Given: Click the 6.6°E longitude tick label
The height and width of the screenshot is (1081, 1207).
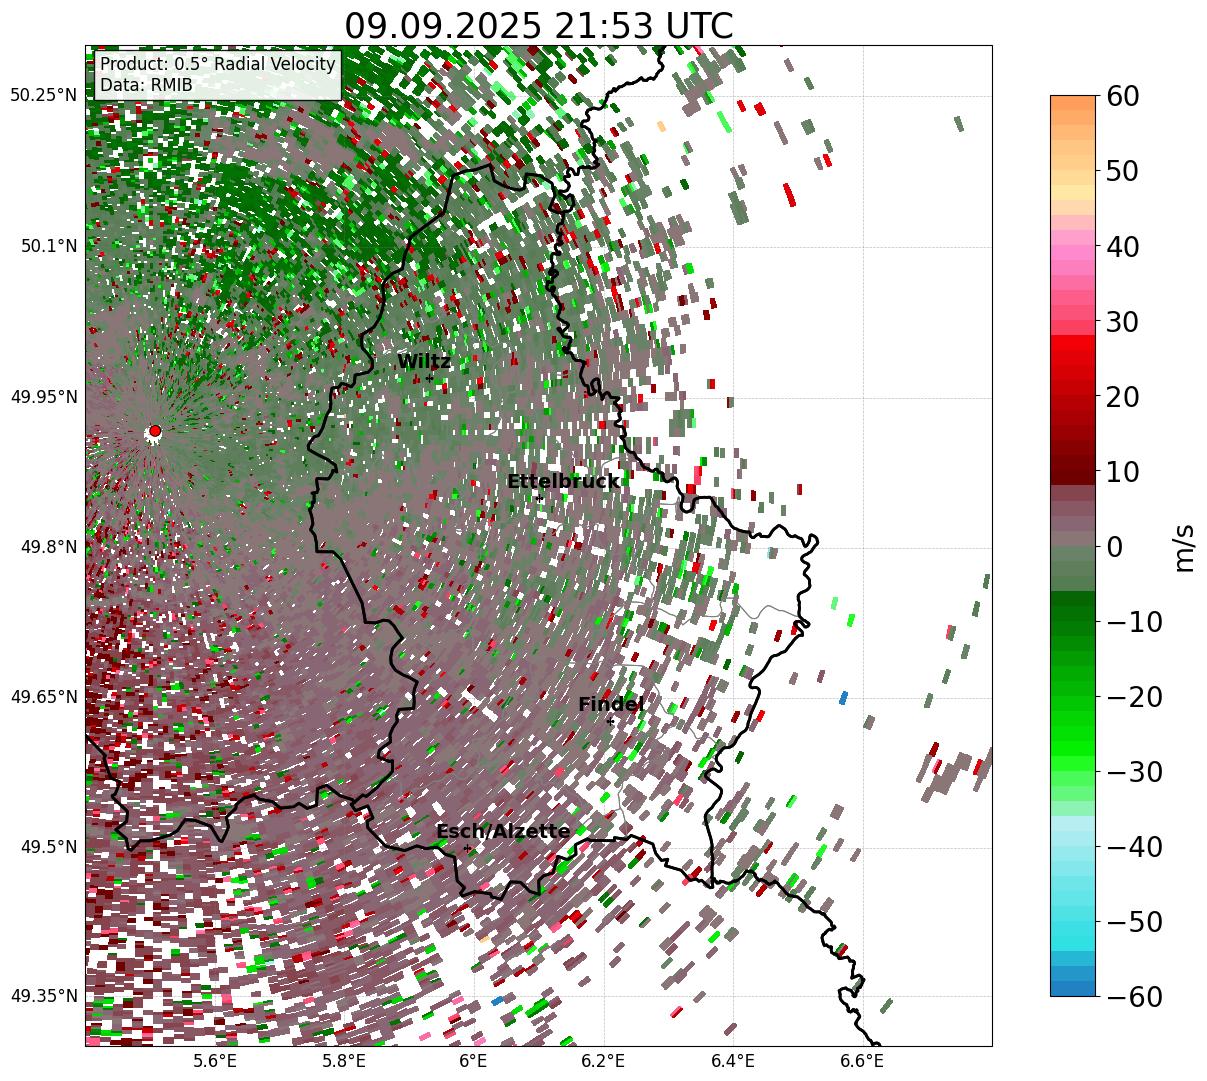Looking at the screenshot, I should tap(863, 1061).
